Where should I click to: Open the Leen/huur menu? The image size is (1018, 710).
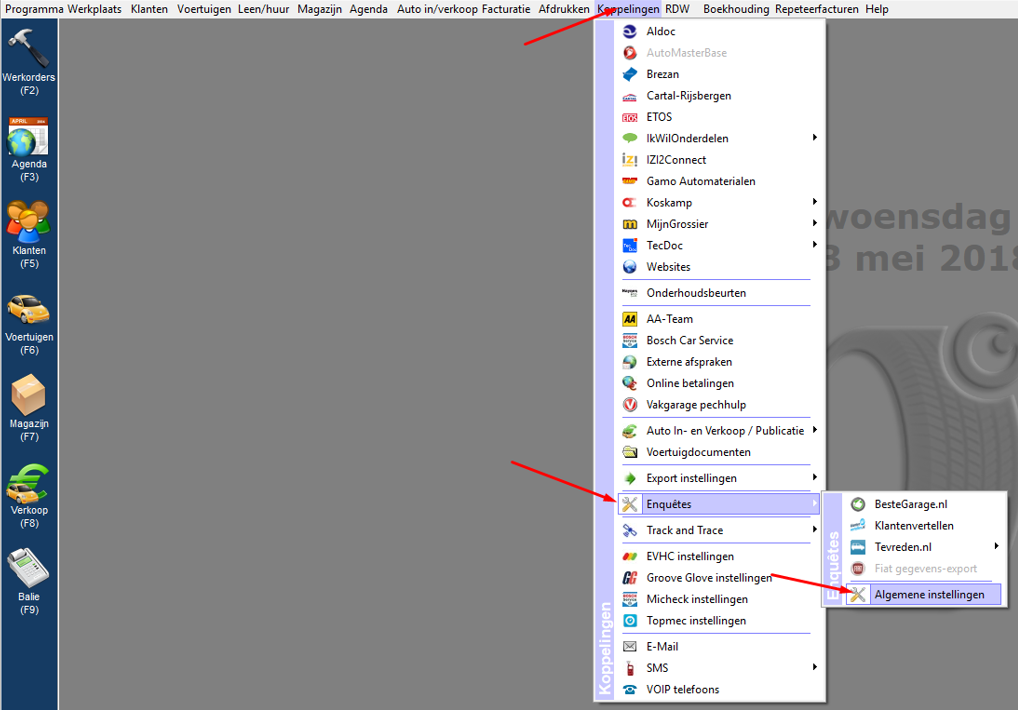pyautogui.click(x=263, y=9)
